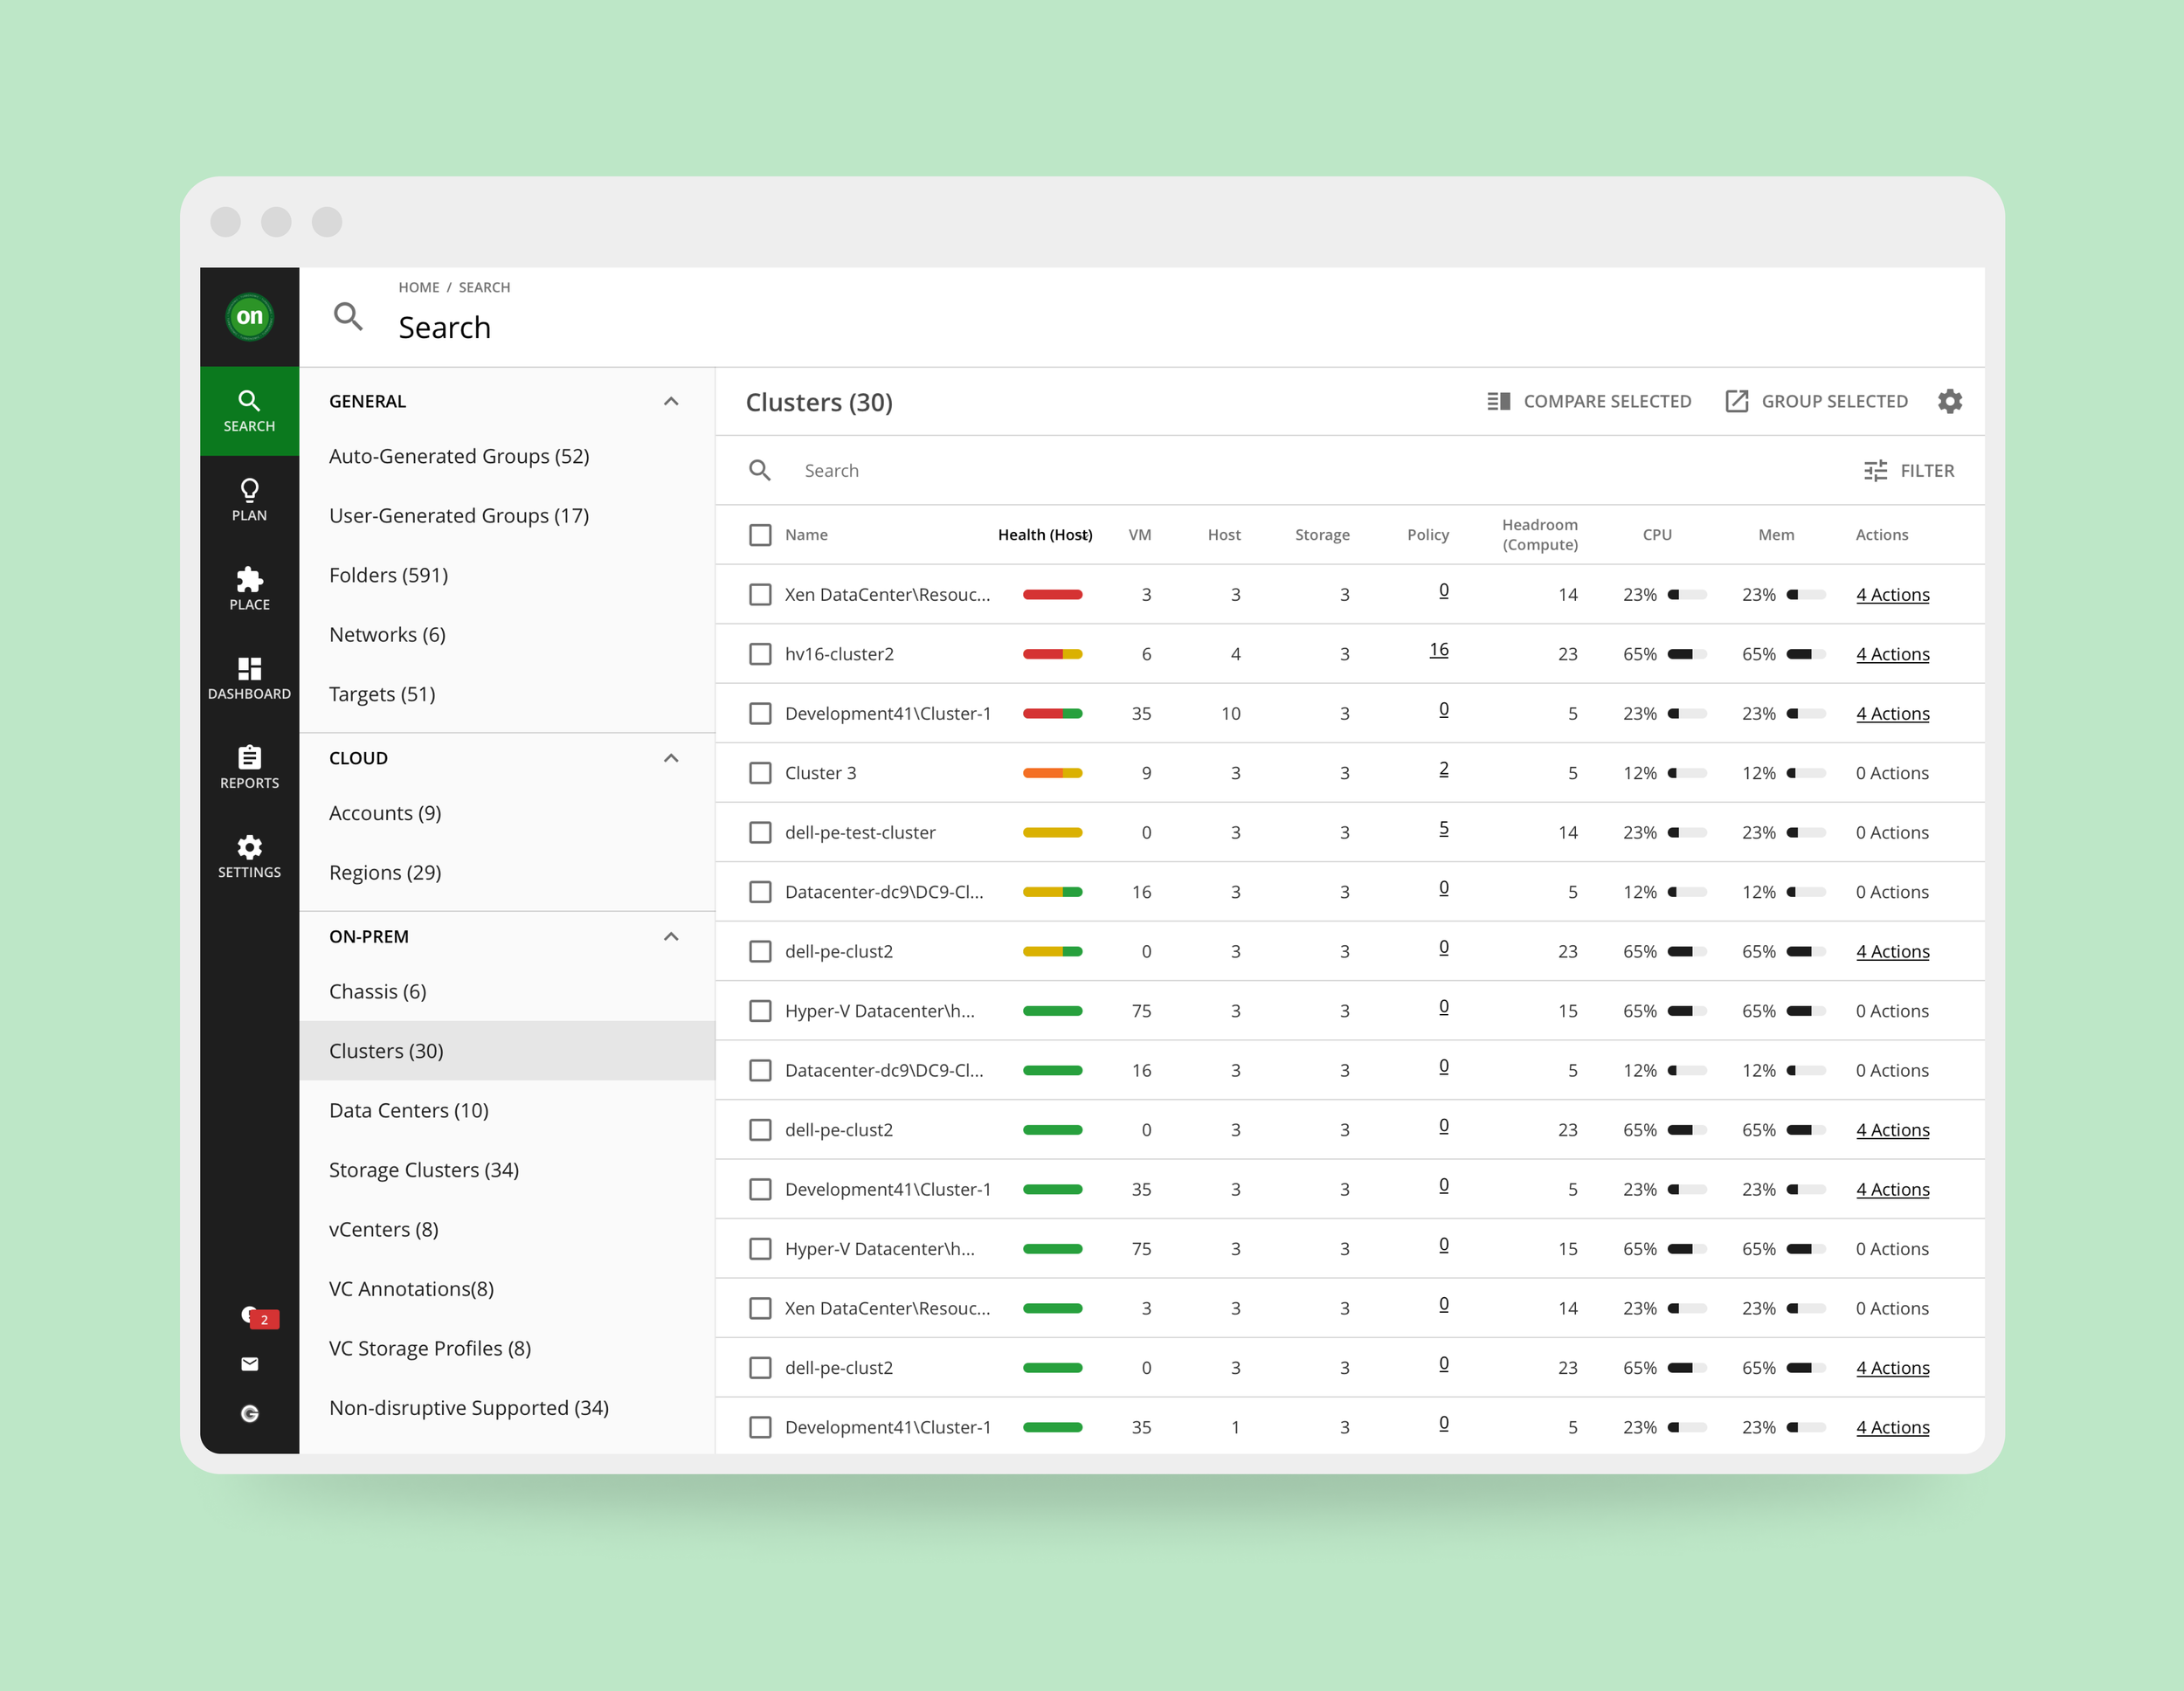Check the Development41\Cluster-1 red-health row checkbox
The width and height of the screenshot is (2184, 1691).
(760, 713)
